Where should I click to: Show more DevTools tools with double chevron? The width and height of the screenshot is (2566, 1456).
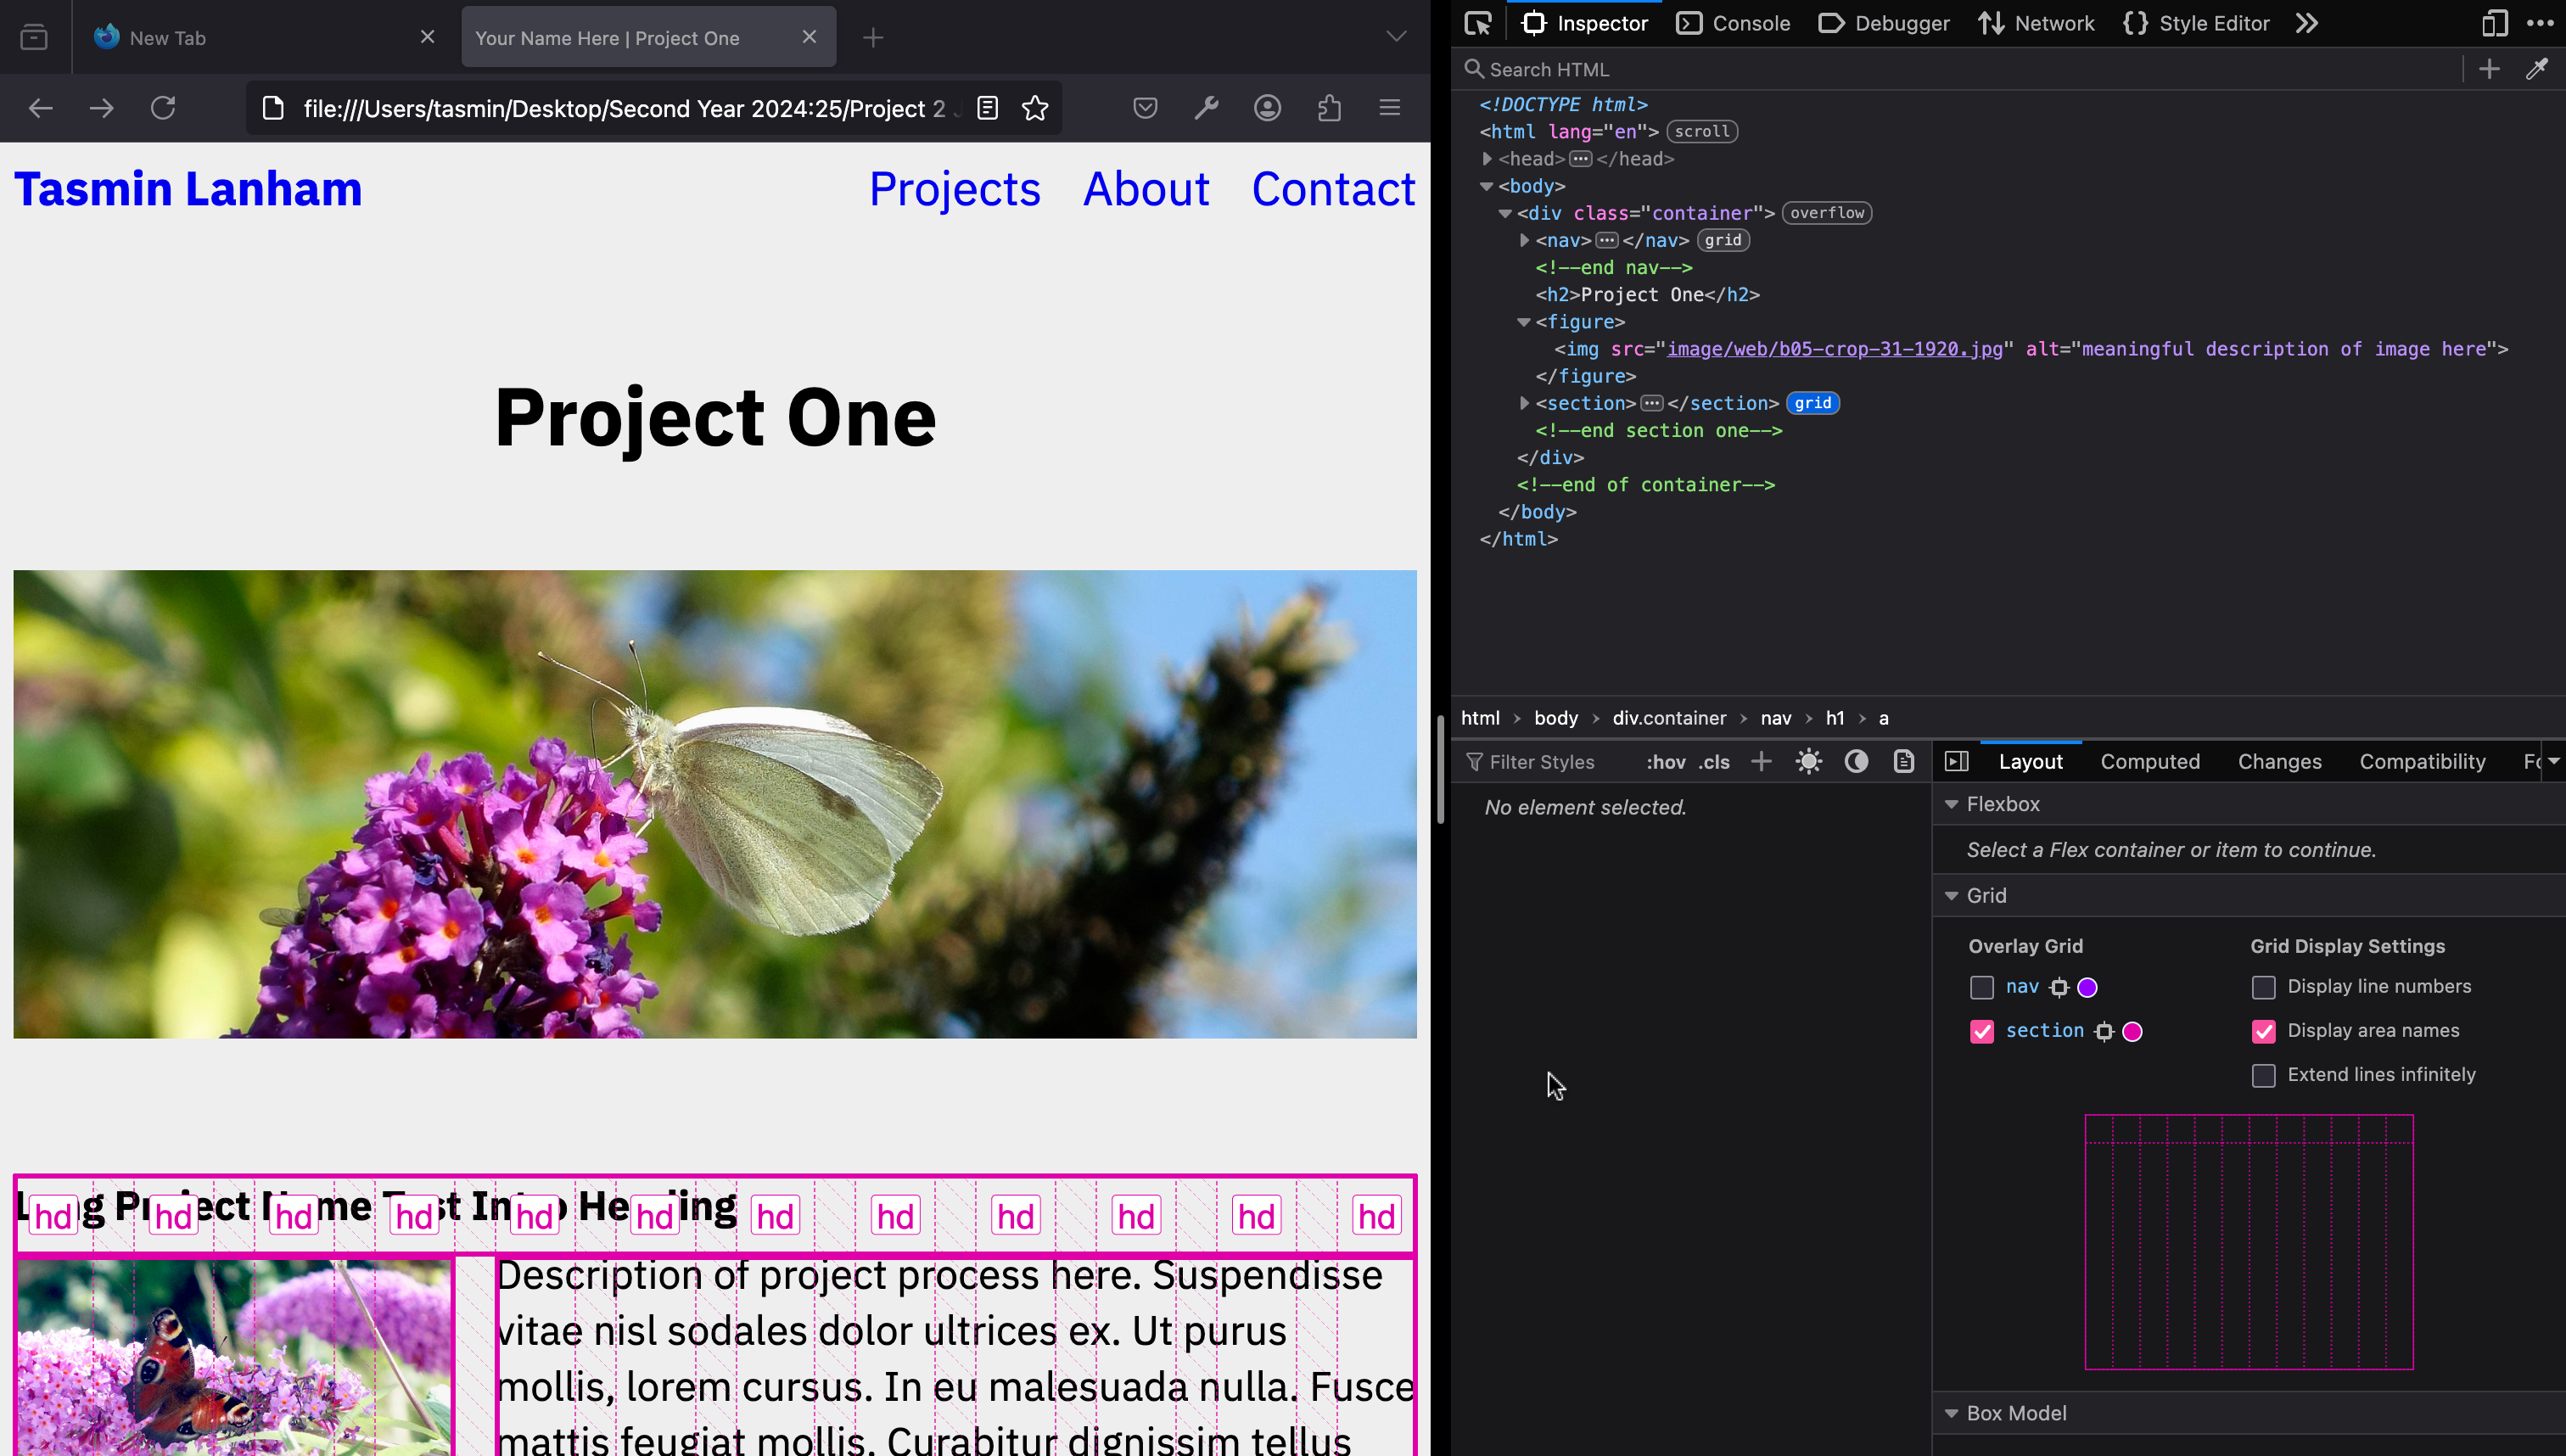pos(2307,23)
